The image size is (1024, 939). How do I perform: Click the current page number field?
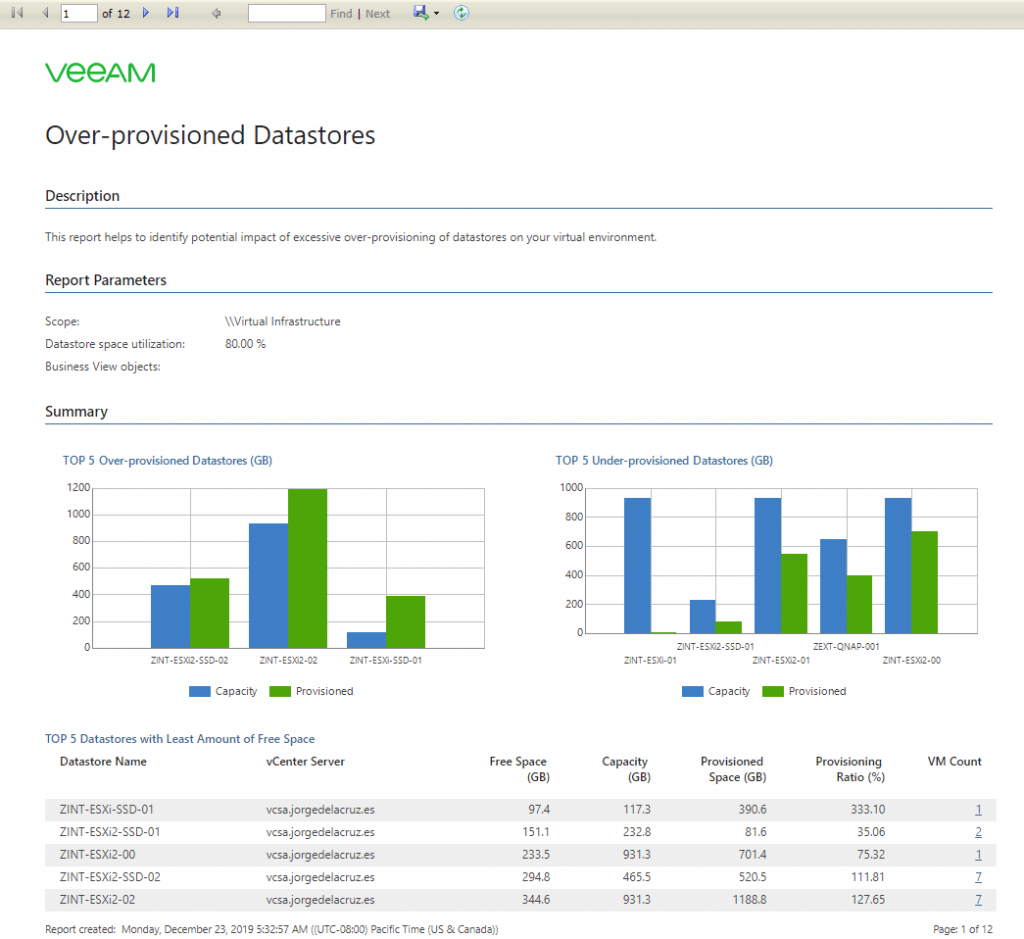(x=79, y=13)
